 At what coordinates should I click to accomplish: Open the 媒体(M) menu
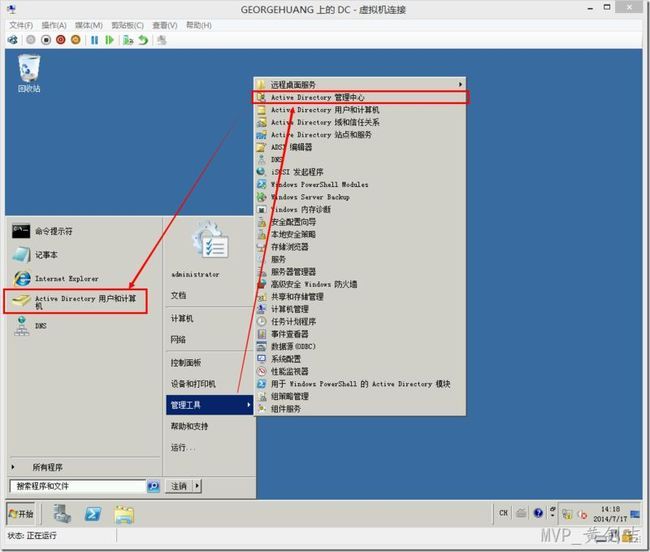click(x=89, y=25)
